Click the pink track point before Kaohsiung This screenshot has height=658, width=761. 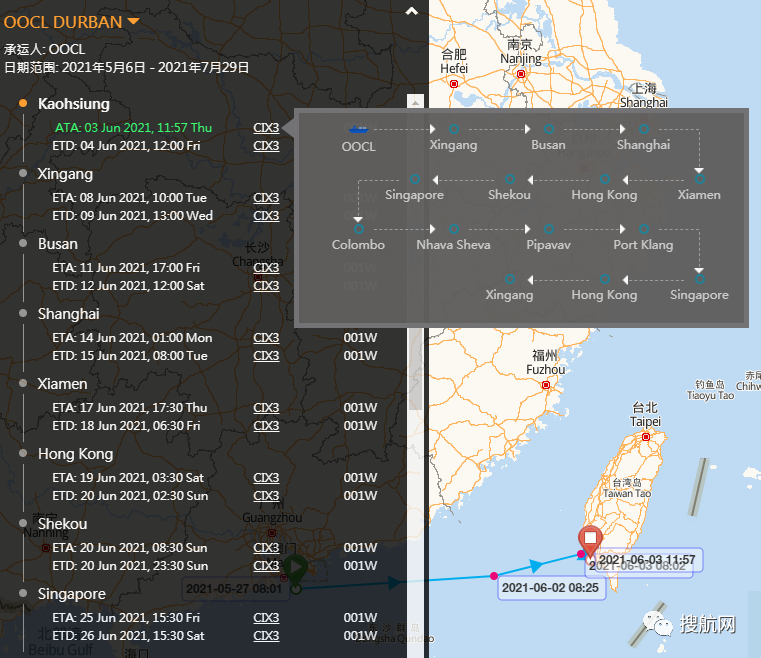point(494,575)
